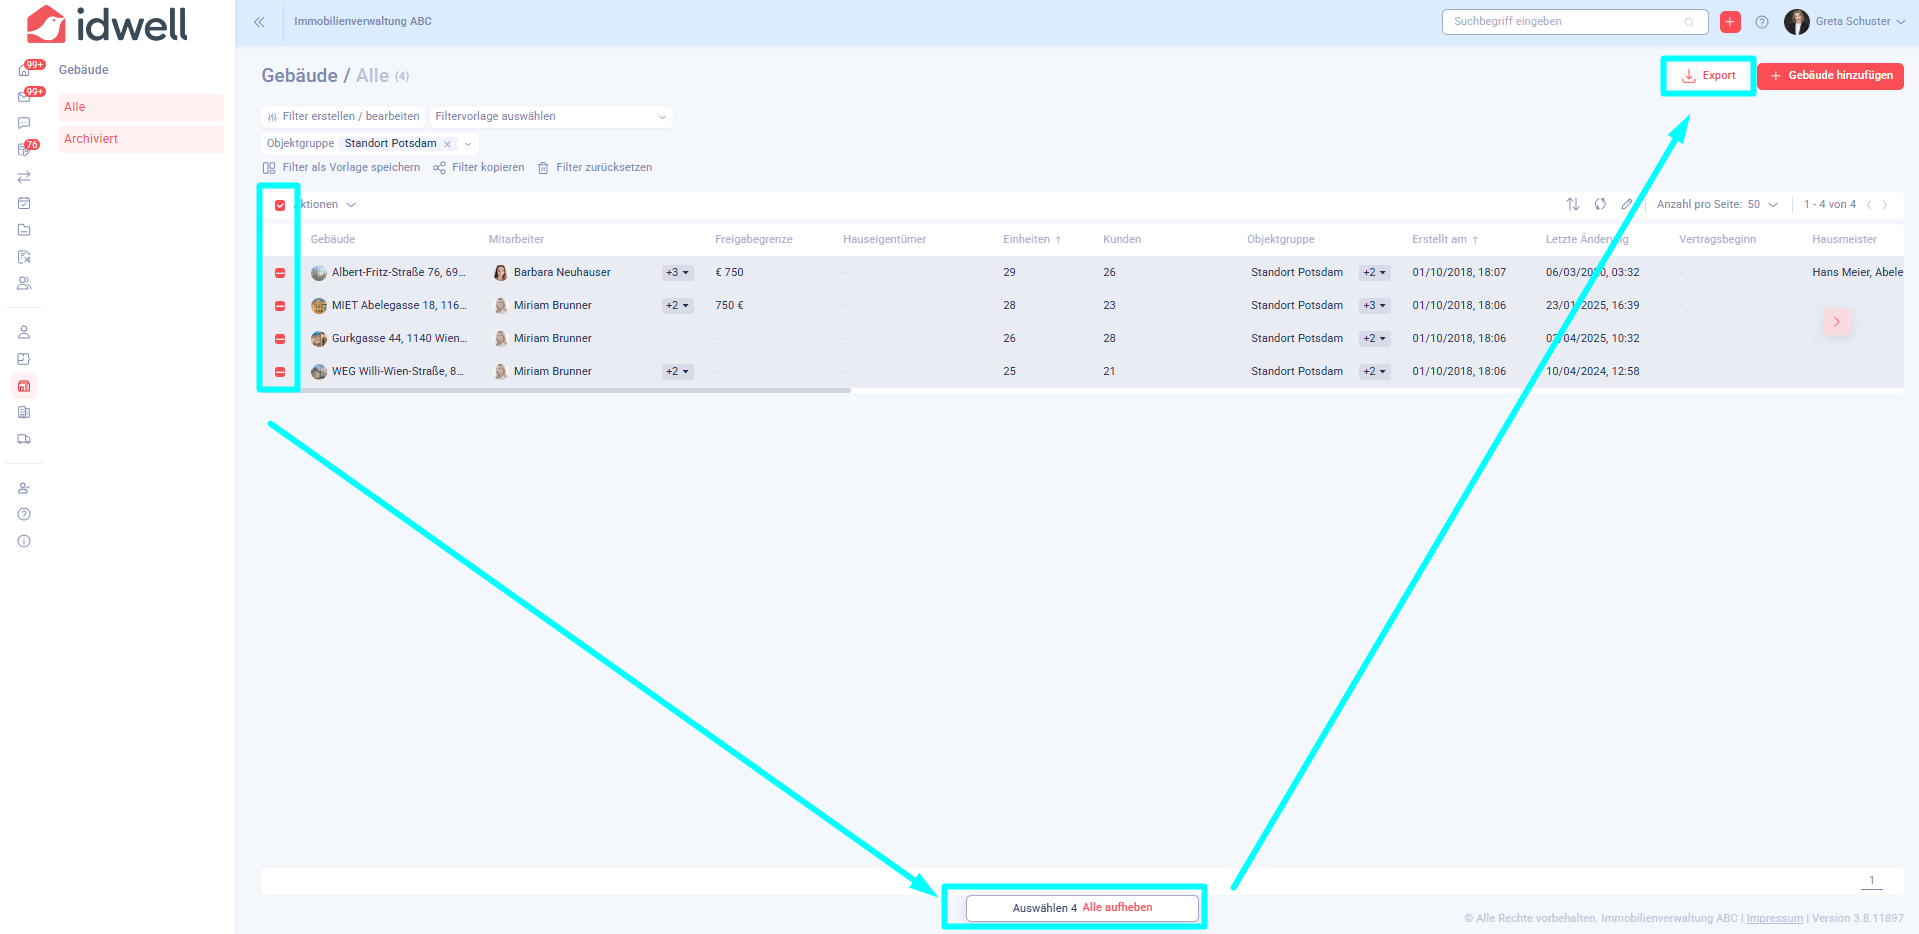Click the sort arrows icon above table

click(1573, 204)
